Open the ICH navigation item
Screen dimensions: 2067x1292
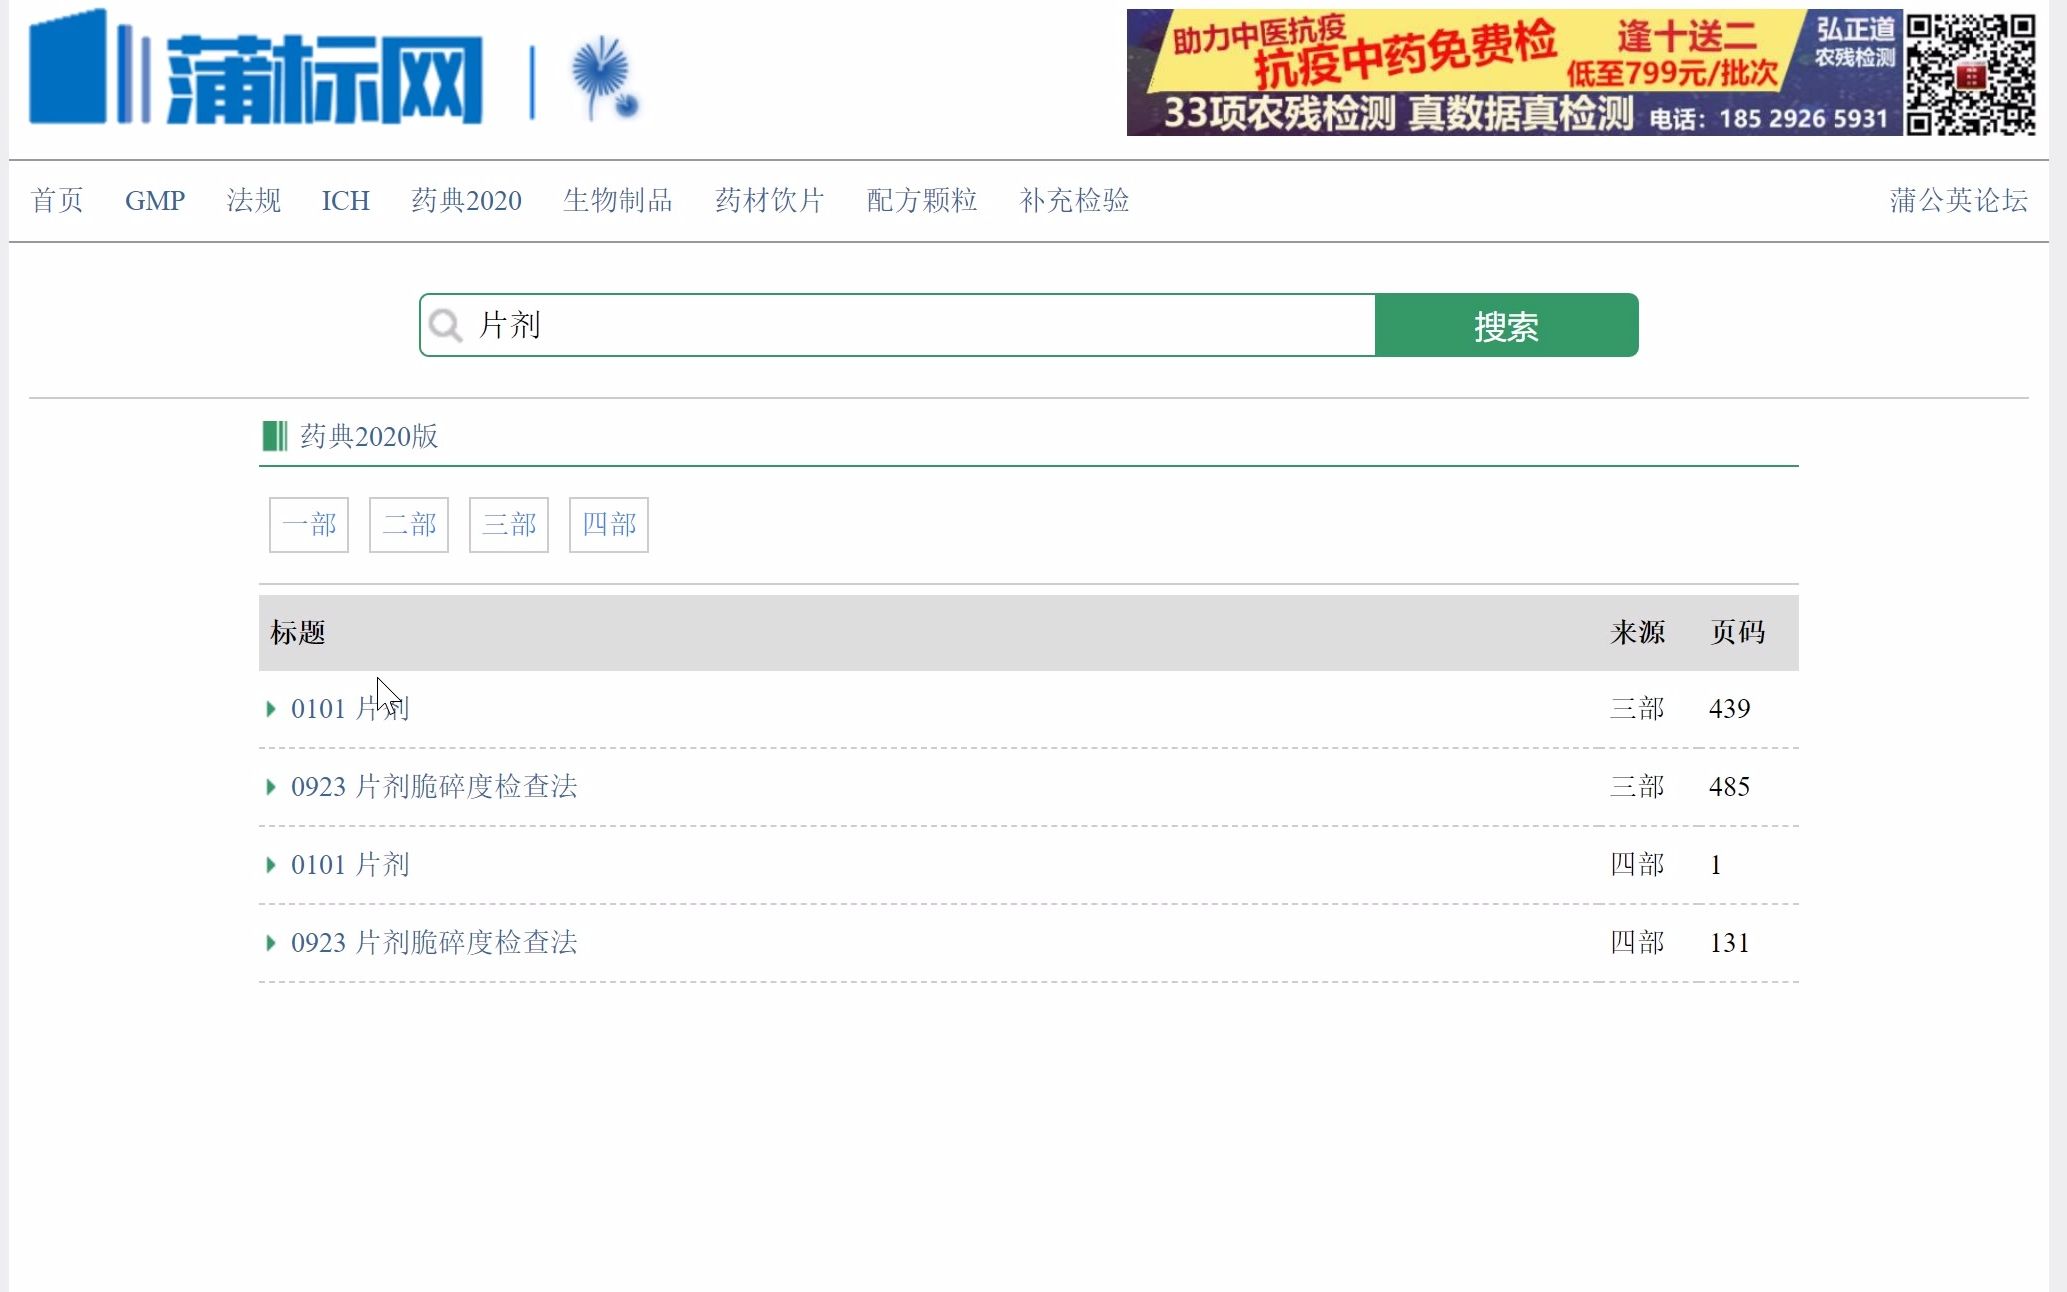[345, 200]
